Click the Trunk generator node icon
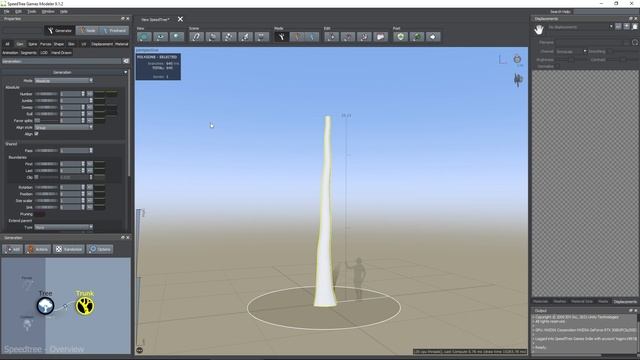640x360 pixels. pos(85,306)
